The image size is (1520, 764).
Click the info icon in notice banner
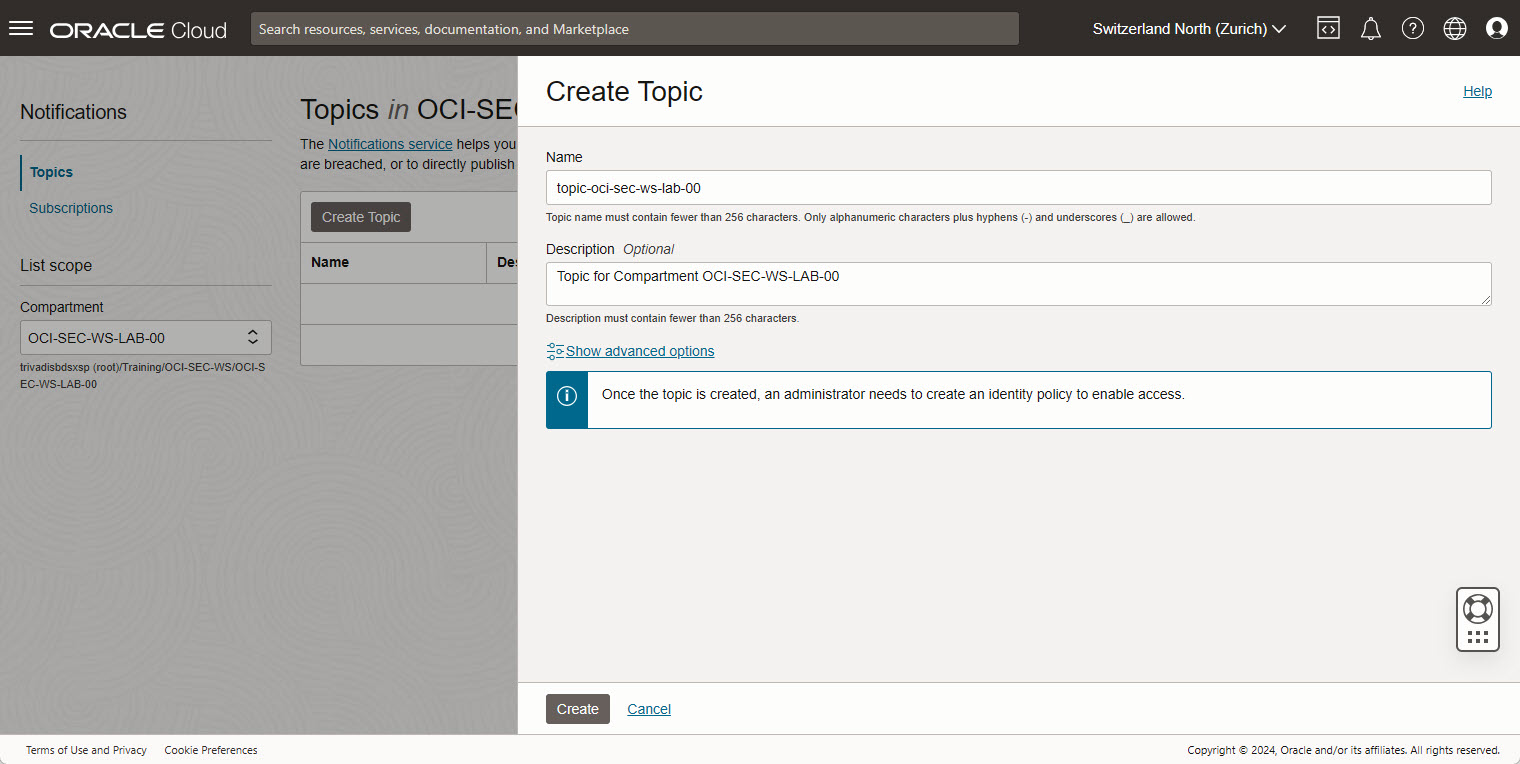pyautogui.click(x=567, y=396)
